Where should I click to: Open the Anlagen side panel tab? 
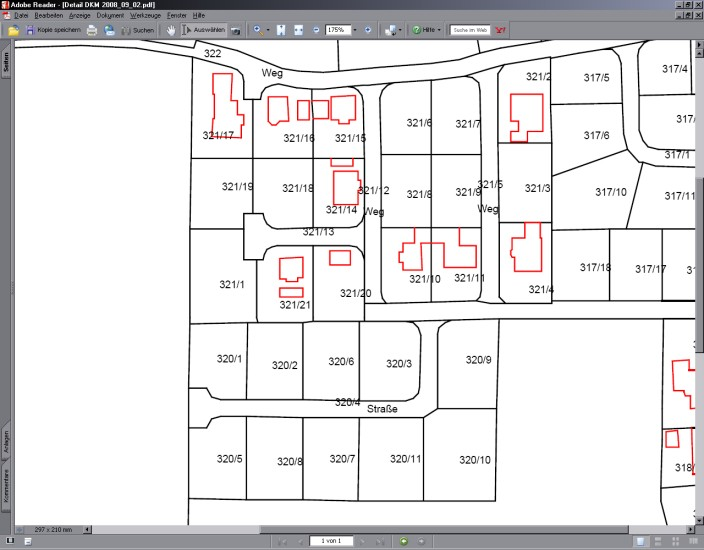pyautogui.click(x=6, y=441)
